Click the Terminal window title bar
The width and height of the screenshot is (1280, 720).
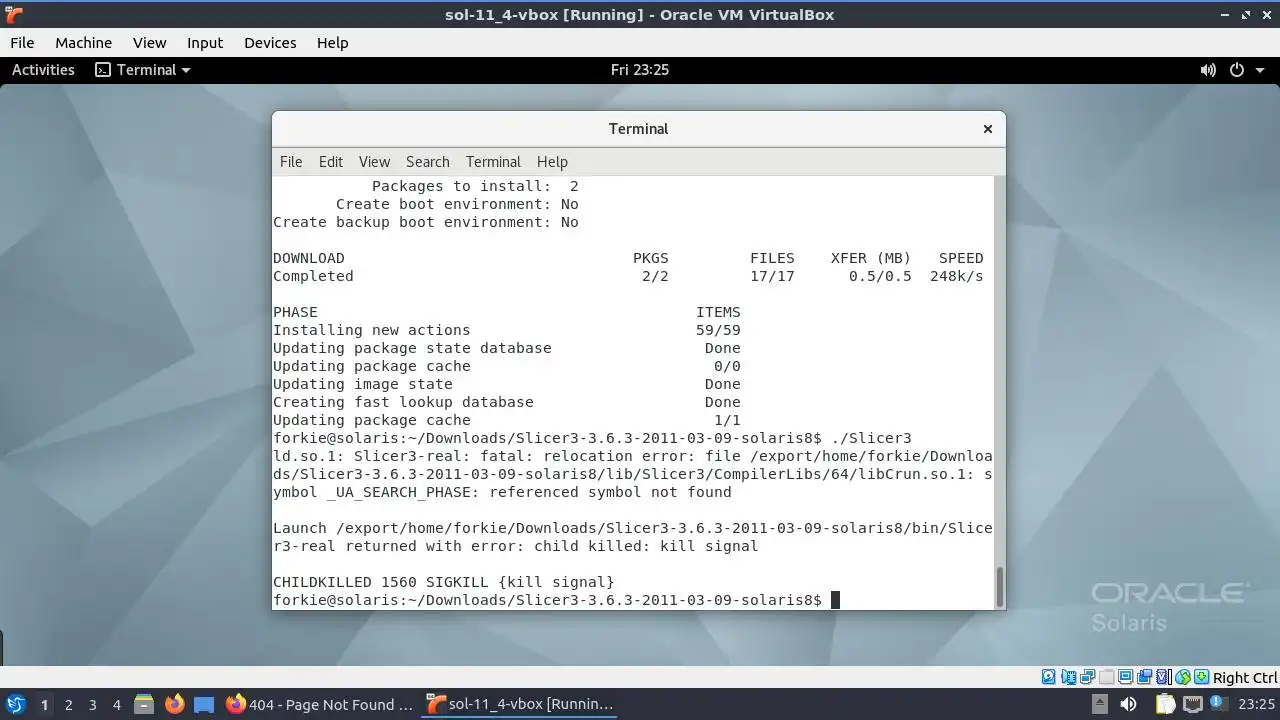pyautogui.click(x=638, y=129)
